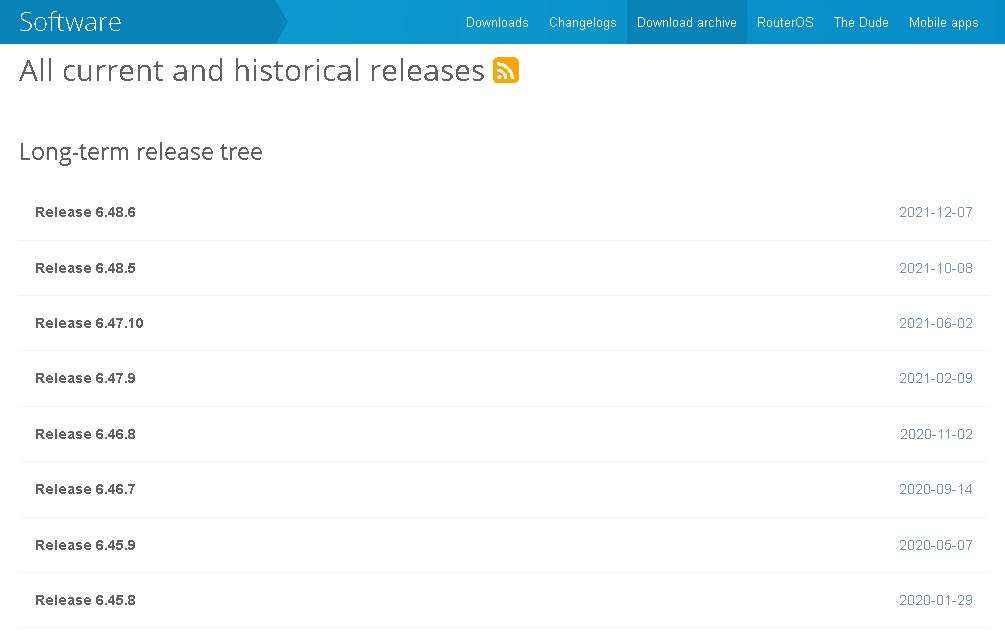Expand Release 6.48.6 entry
Screen dimensions: 1005x636
(503, 212)
